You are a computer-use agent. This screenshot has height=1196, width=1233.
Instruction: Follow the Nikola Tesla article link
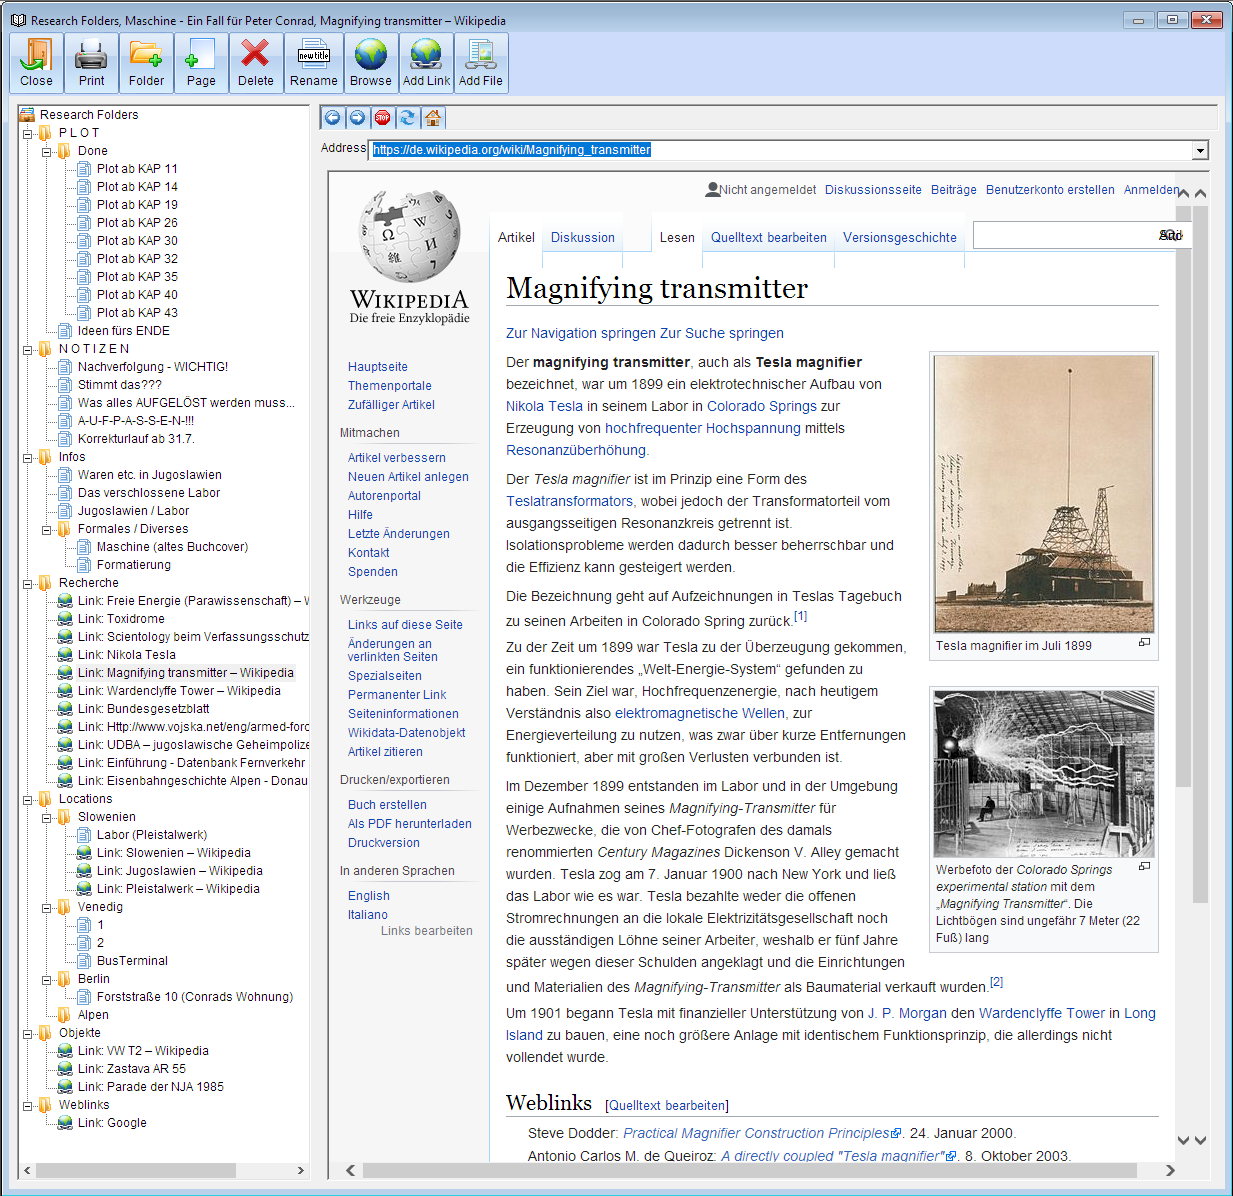pyautogui.click(x=544, y=406)
